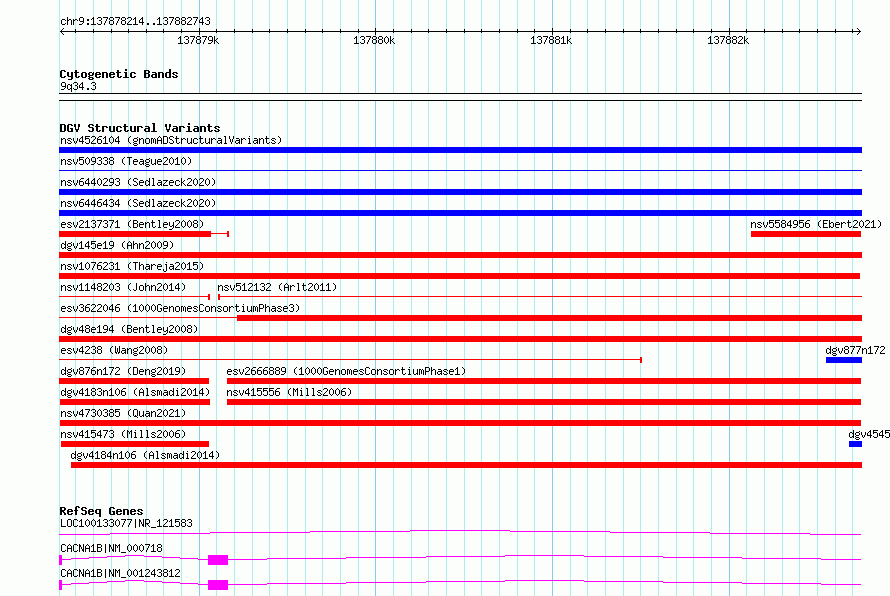Select the Cytogenetic Bands track title
Viewport: 890px width, 596px height.
(119, 74)
